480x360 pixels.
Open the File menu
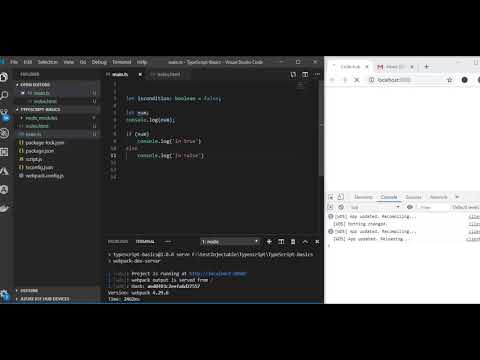click(14, 62)
